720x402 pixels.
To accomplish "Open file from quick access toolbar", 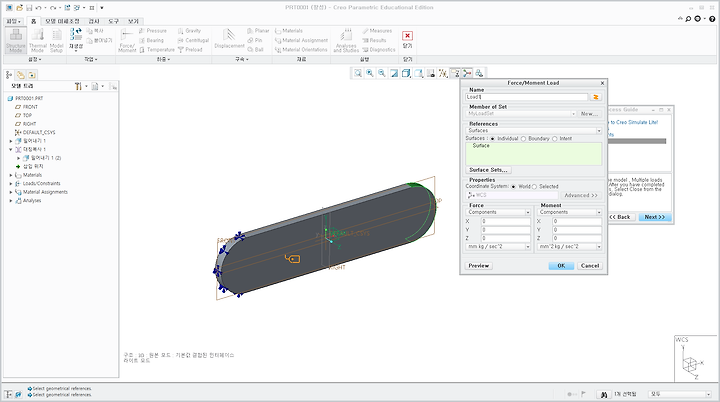I will point(21,8).
